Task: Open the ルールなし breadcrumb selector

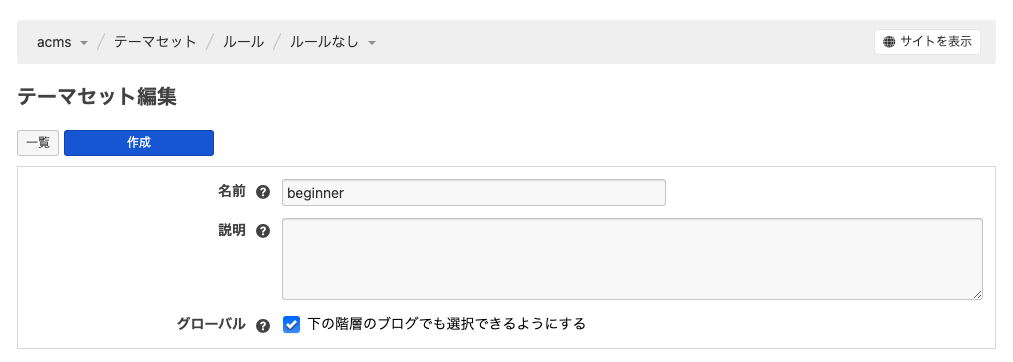Action: 333,42
